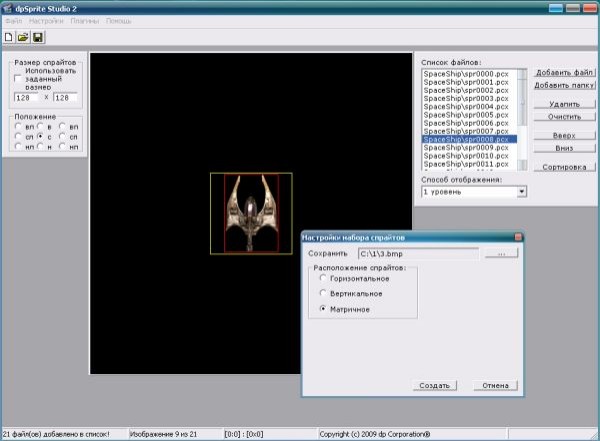600x441 pixels.
Task: Select the 'Вертикальное' radio option
Action: coord(322,294)
